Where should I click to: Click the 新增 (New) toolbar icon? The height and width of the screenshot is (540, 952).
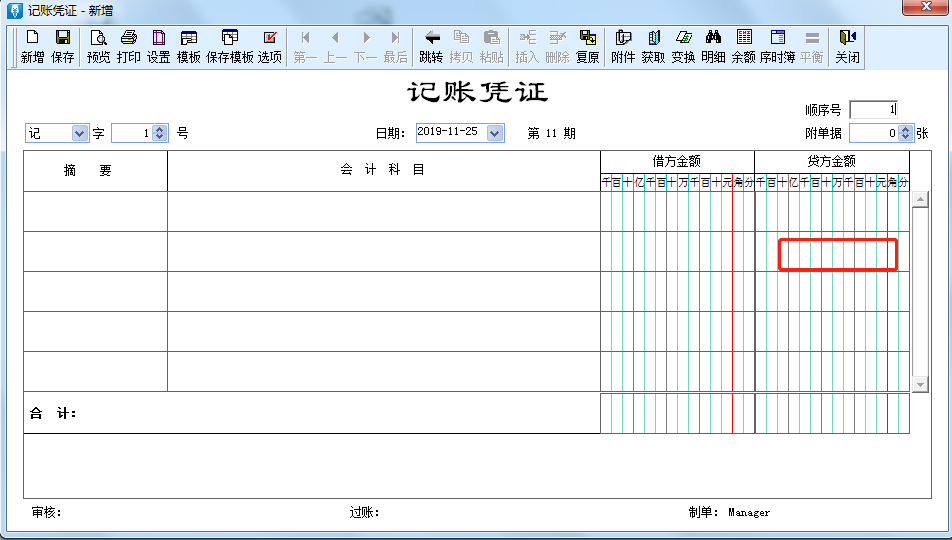[x=32, y=46]
